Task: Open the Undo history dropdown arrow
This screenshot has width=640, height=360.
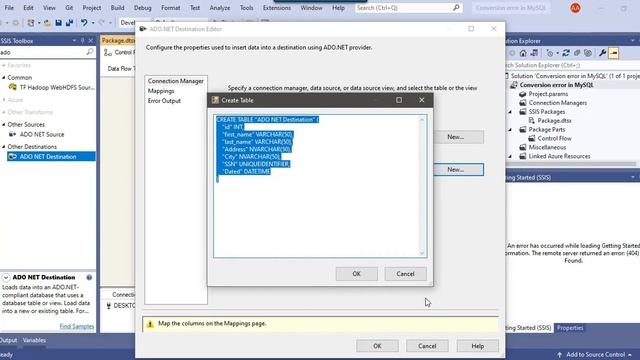Action: 93,23
